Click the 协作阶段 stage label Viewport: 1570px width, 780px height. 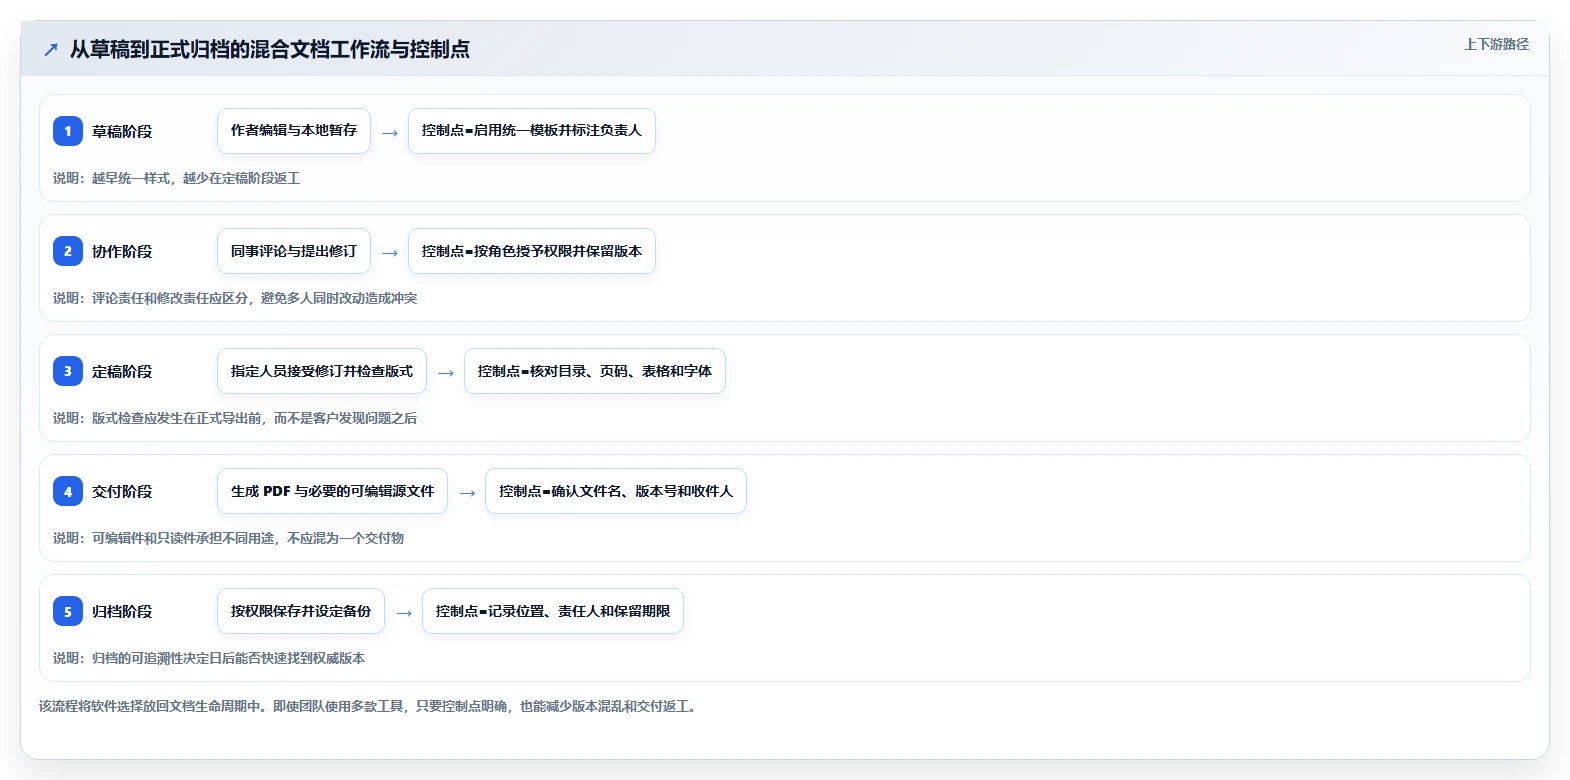pyautogui.click(x=122, y=251)
